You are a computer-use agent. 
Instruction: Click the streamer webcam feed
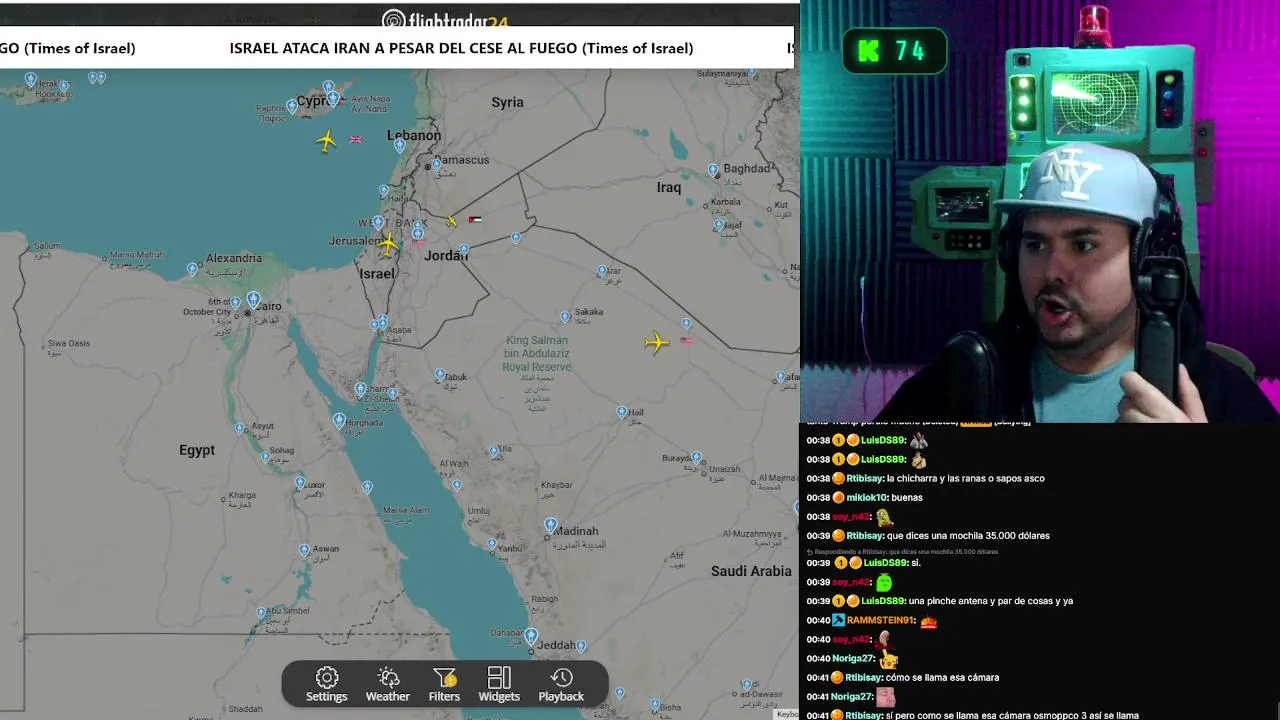(x=1040, y=210)
